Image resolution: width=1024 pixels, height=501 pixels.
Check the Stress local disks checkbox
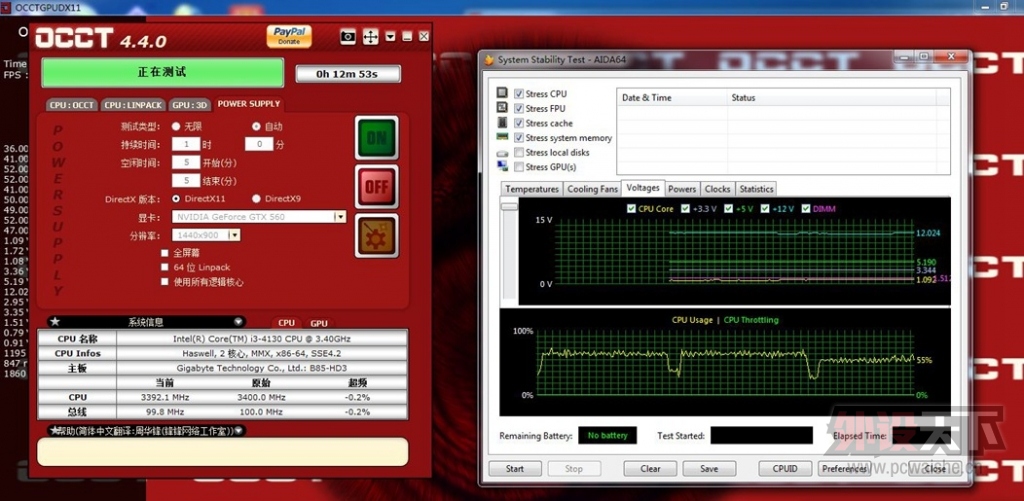pyautogui.click(x=519, y=152)
